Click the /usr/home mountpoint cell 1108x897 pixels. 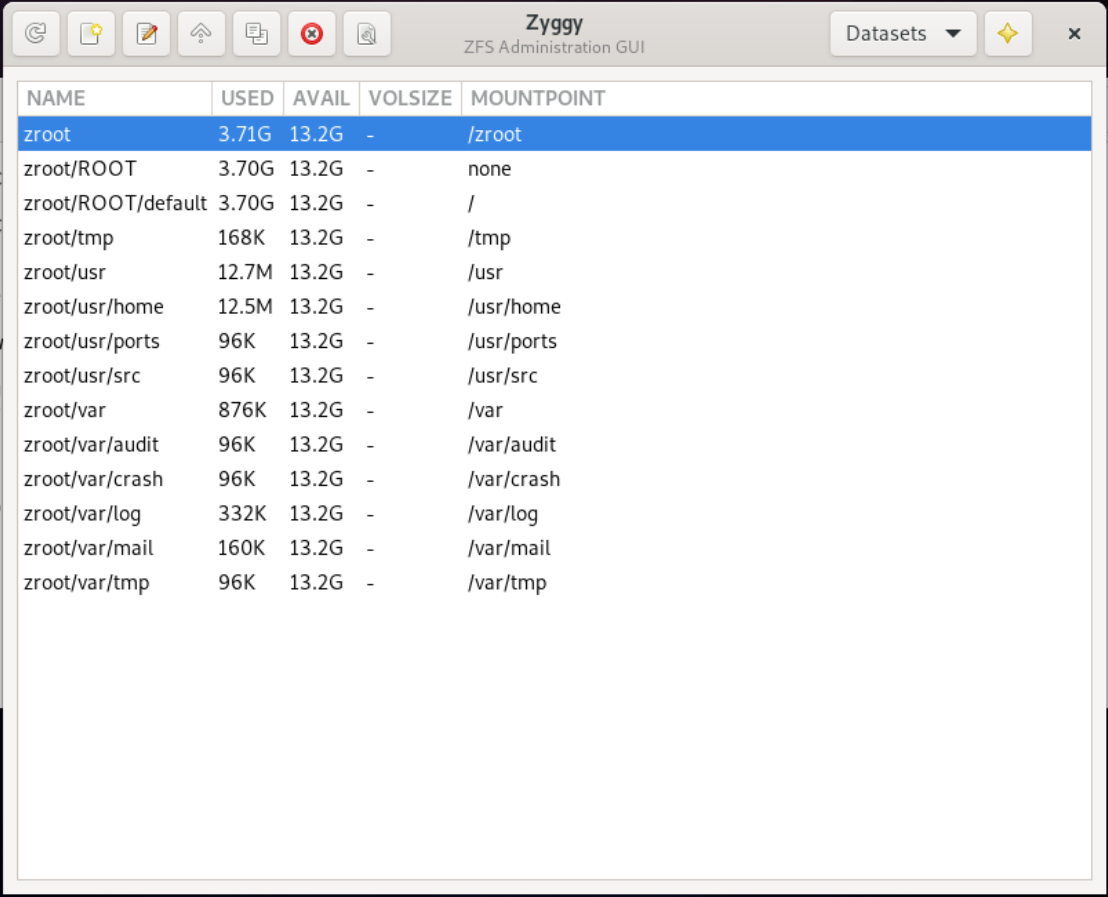point(514,307)
